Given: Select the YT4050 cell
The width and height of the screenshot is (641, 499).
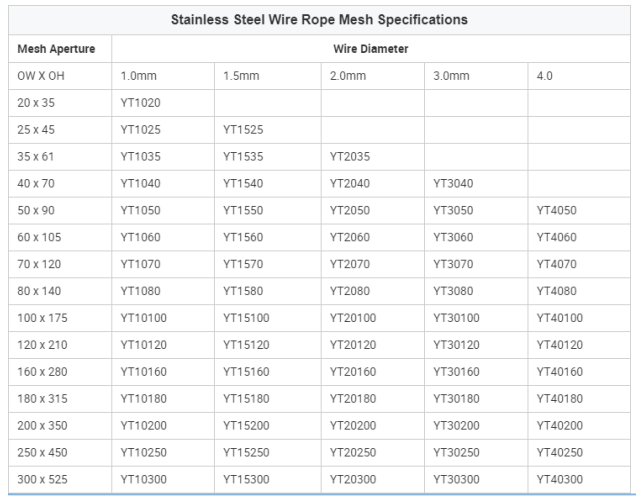Looking at the screenshot, I should [579, 210].
